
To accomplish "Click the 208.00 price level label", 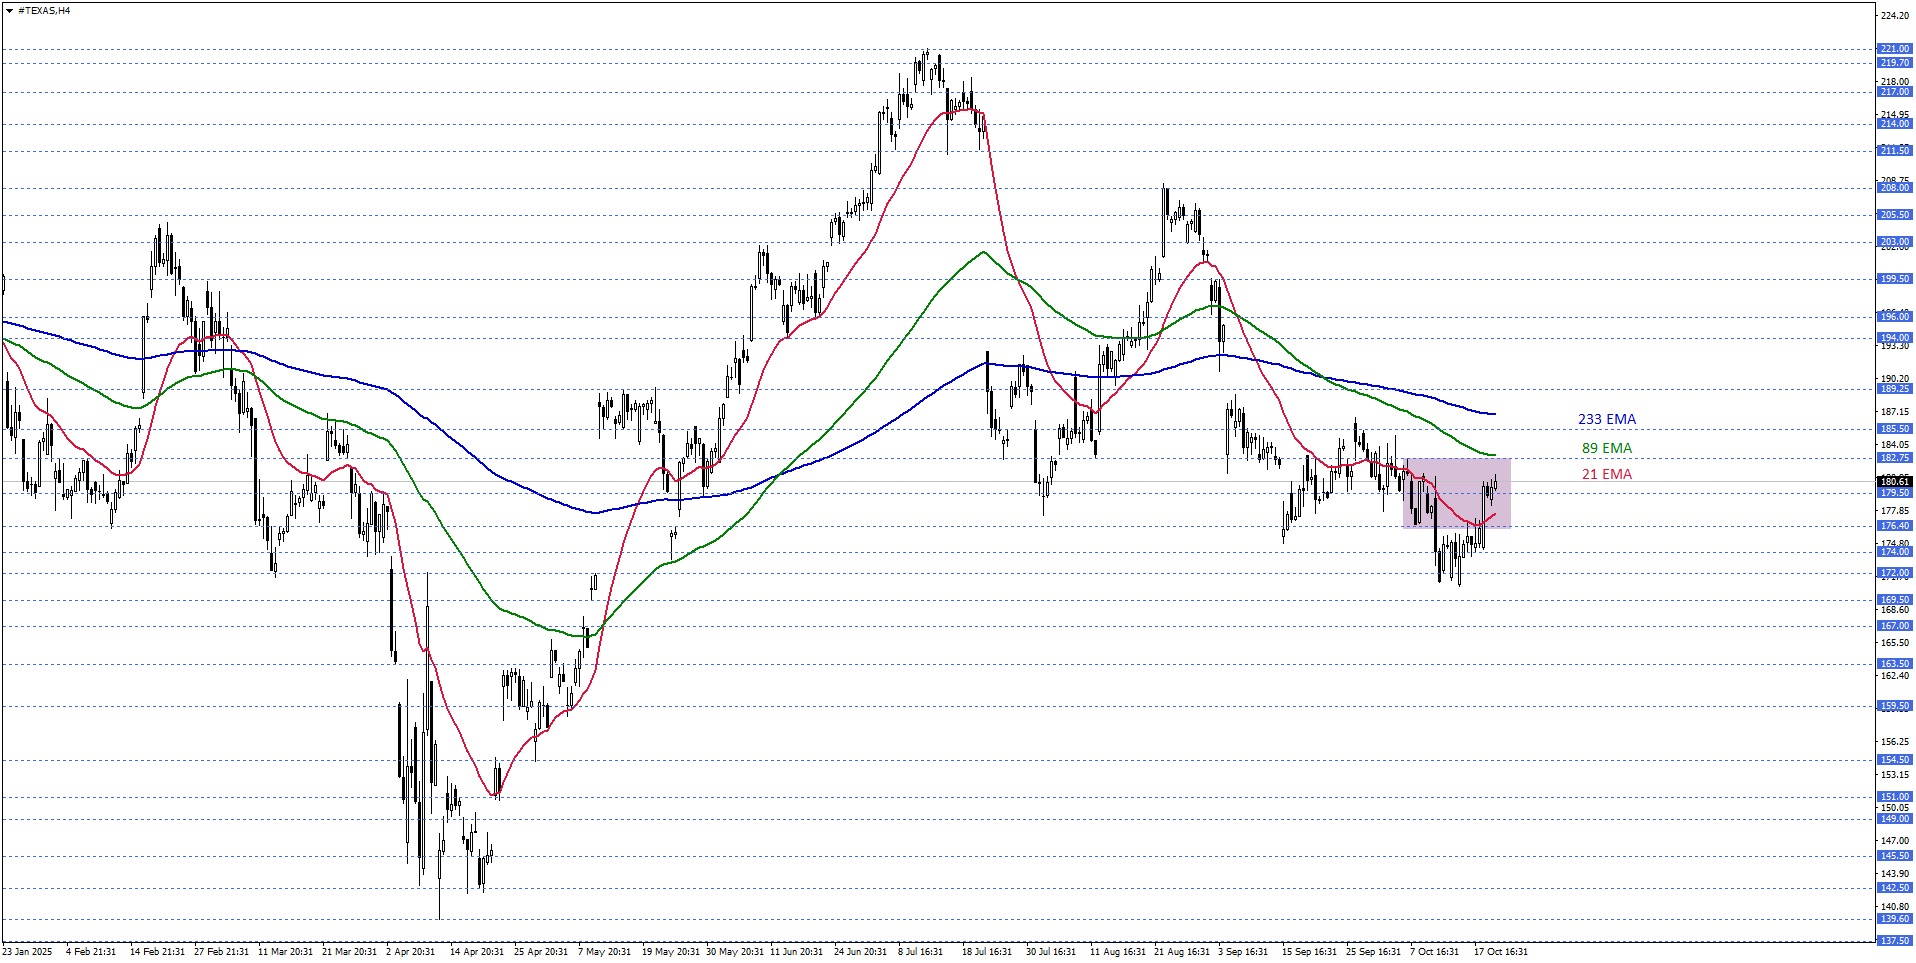I will pos(1895,188).
